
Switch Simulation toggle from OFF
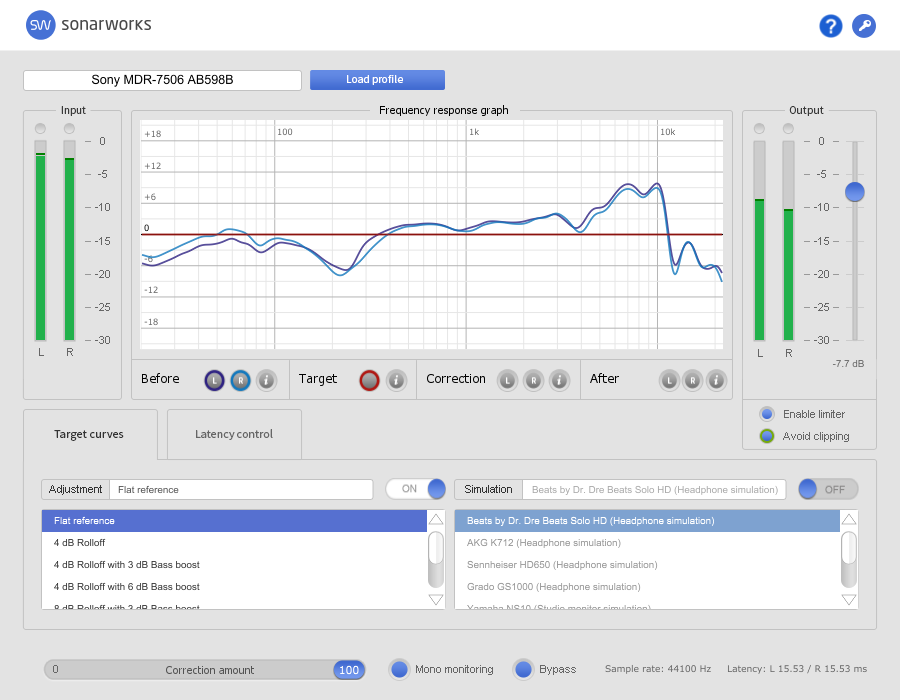click(x=828, y=489)
